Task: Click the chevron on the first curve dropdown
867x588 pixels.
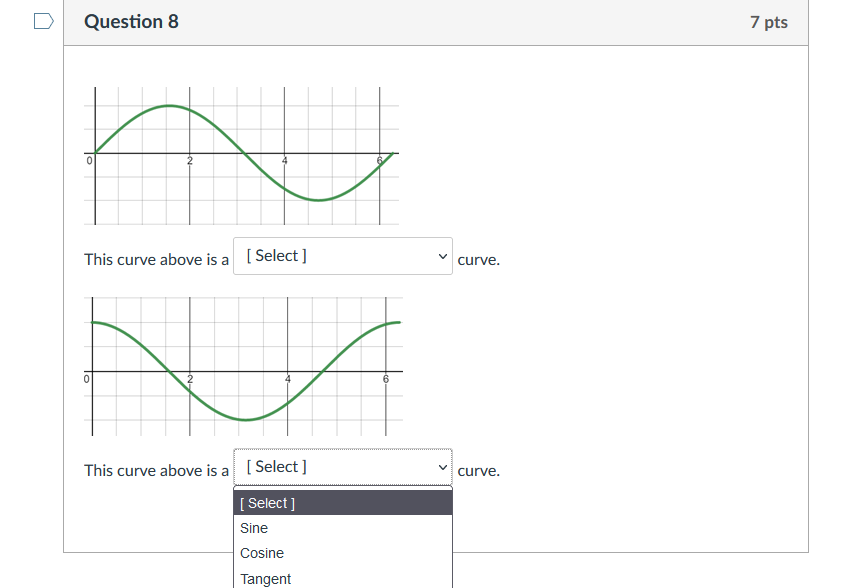Action: pos(441,256)
